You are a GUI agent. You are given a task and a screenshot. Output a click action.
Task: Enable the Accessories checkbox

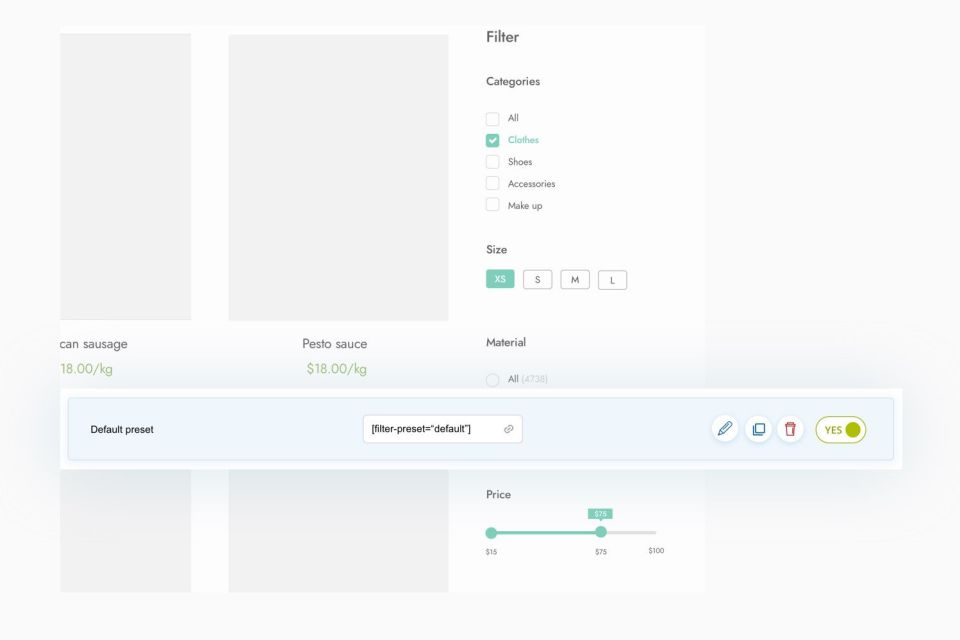pos(492,184)
